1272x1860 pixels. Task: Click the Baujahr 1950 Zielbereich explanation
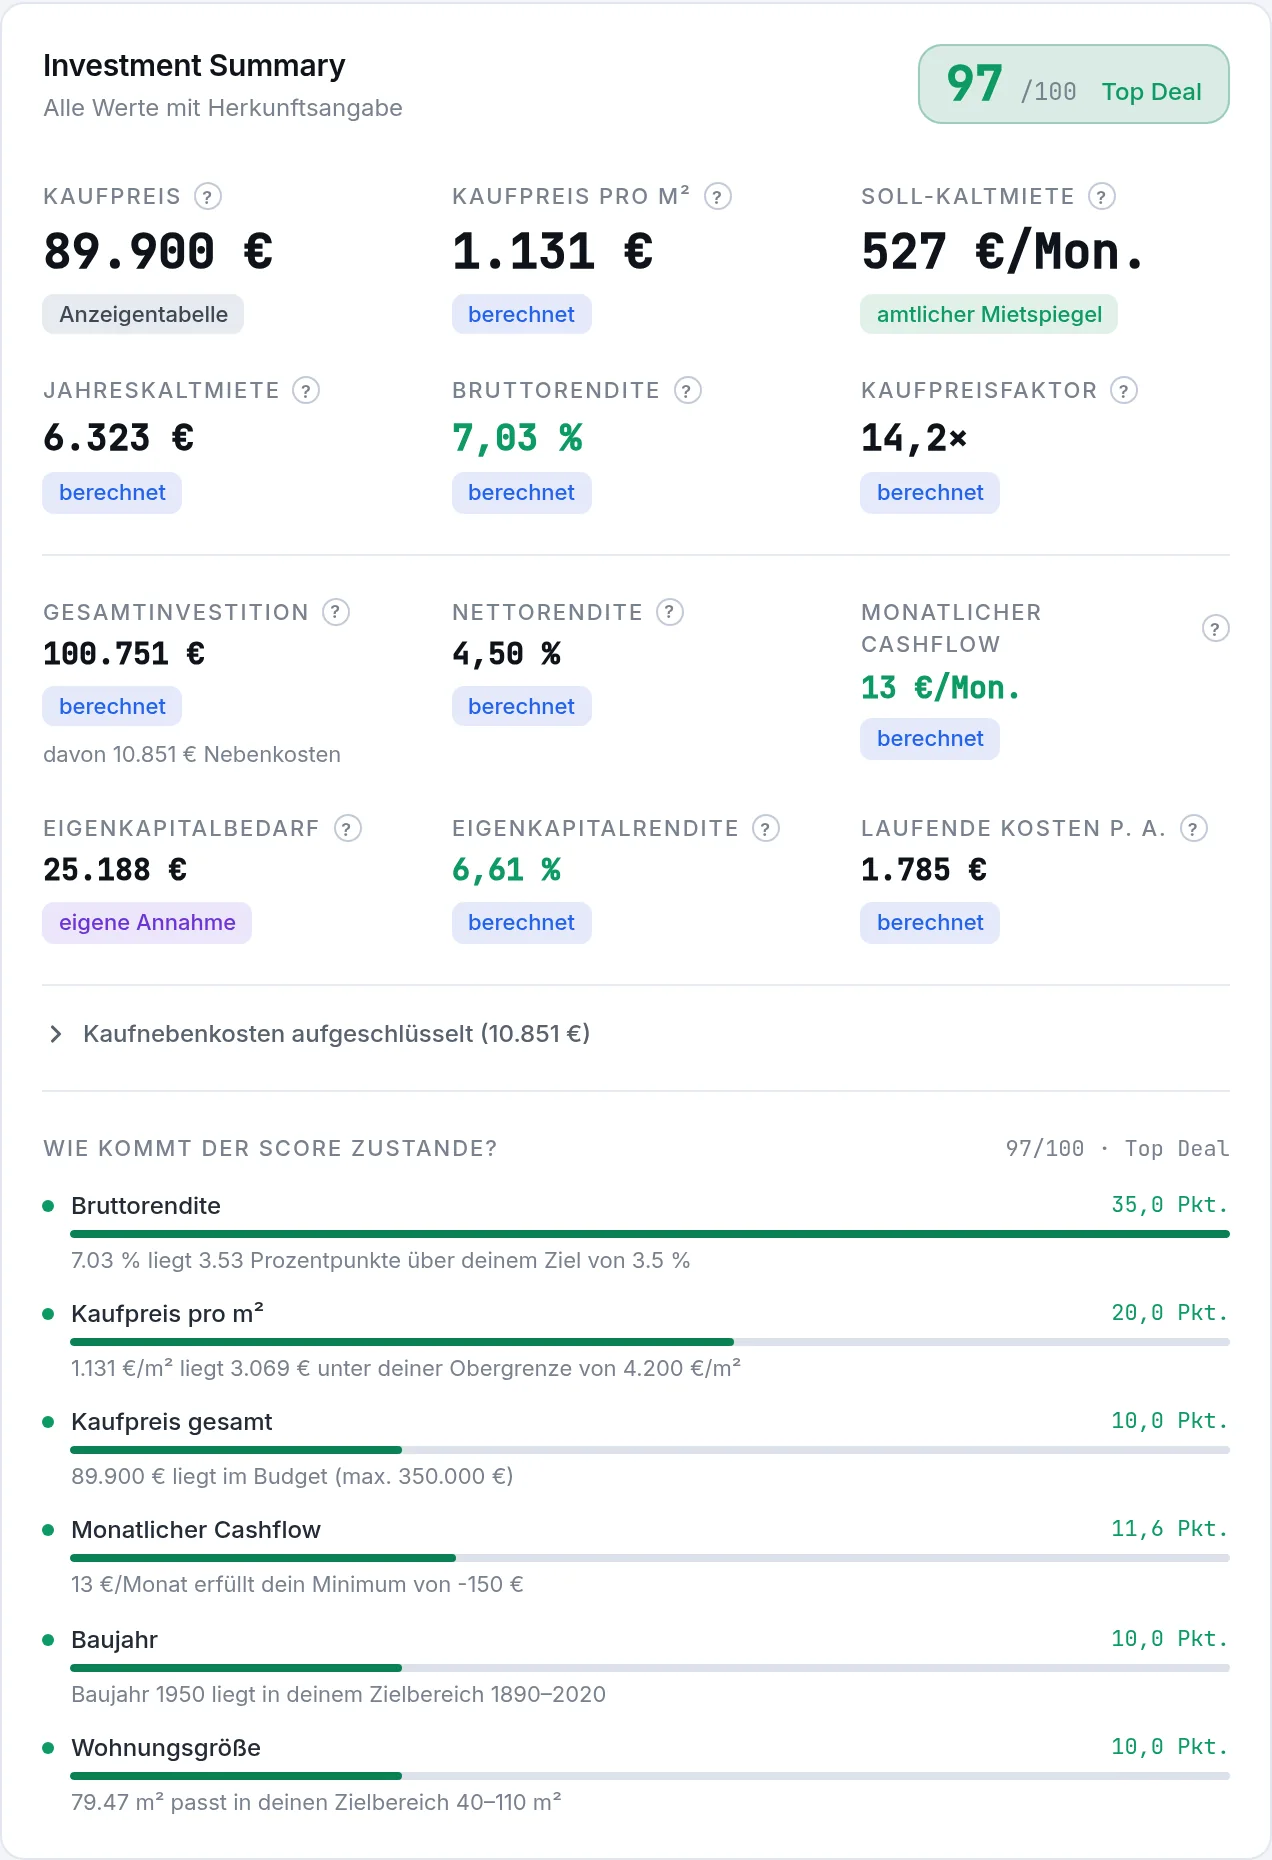338,1694
